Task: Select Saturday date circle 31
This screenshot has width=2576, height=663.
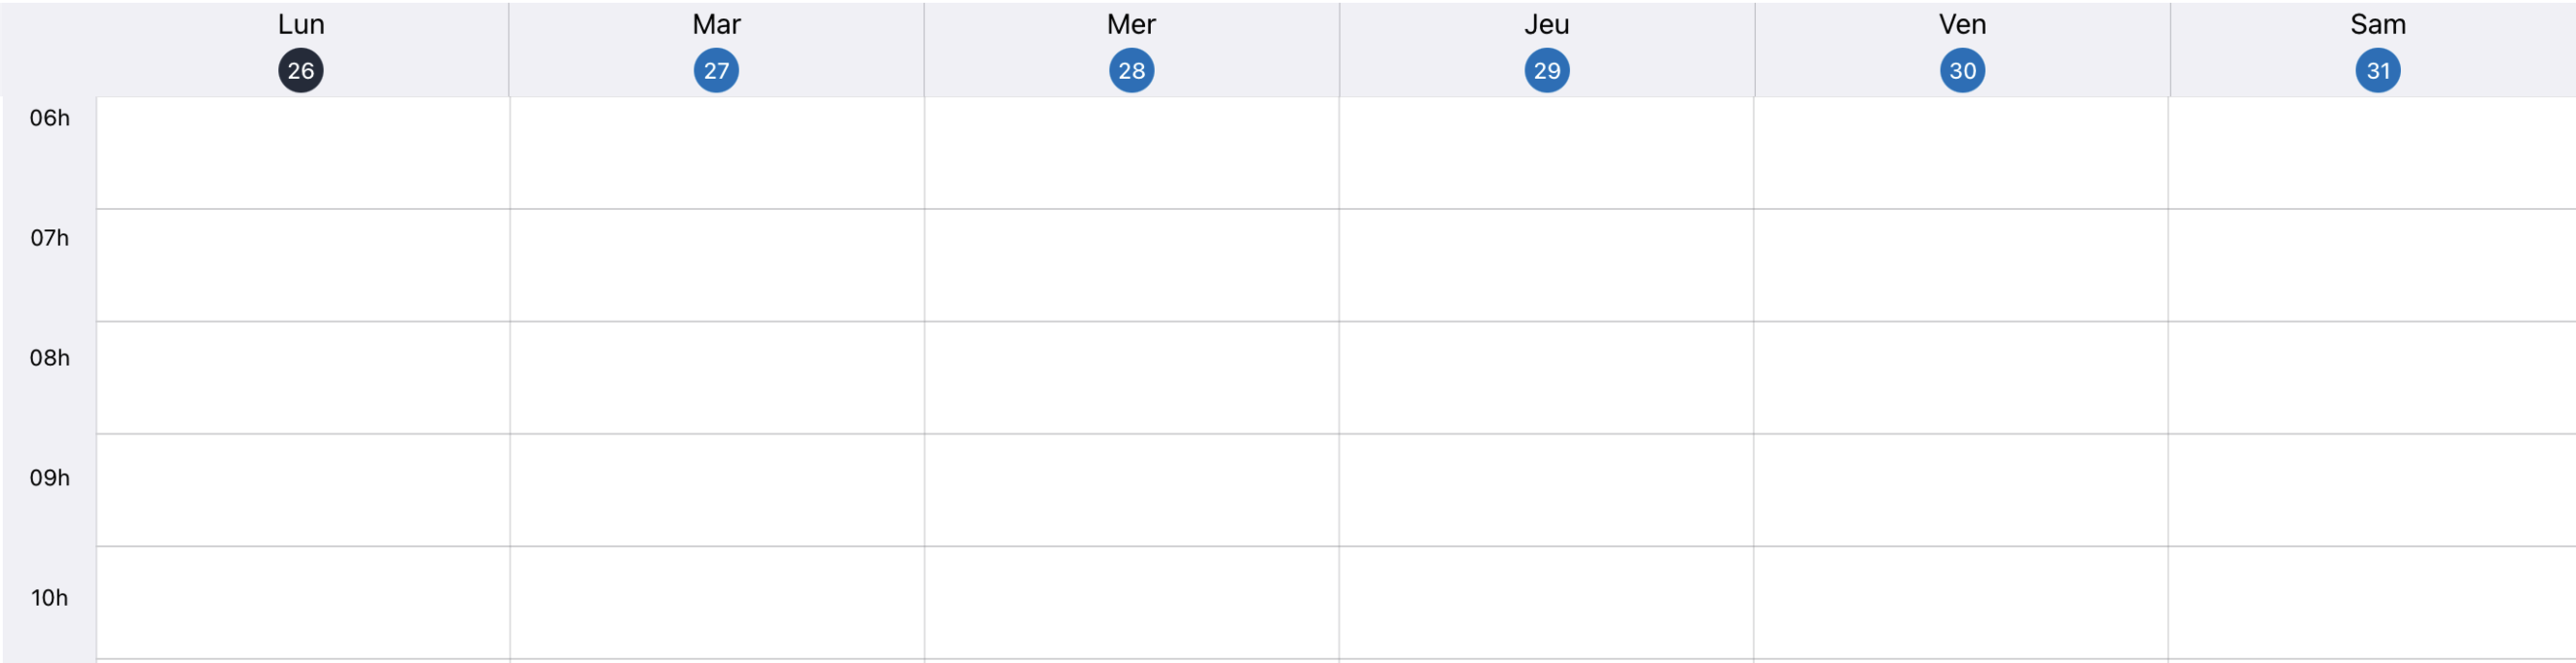Action: [2377, 71]
